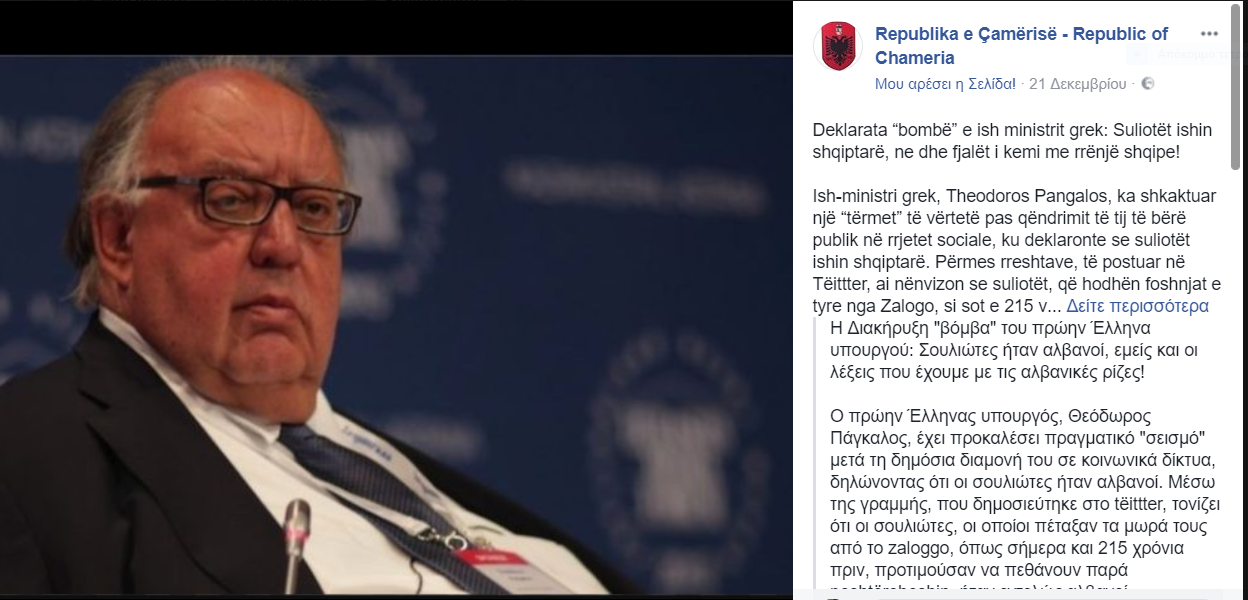Open 'Republika e Çamërisë - Republic of Chameria' page

tap(1021, 46)
